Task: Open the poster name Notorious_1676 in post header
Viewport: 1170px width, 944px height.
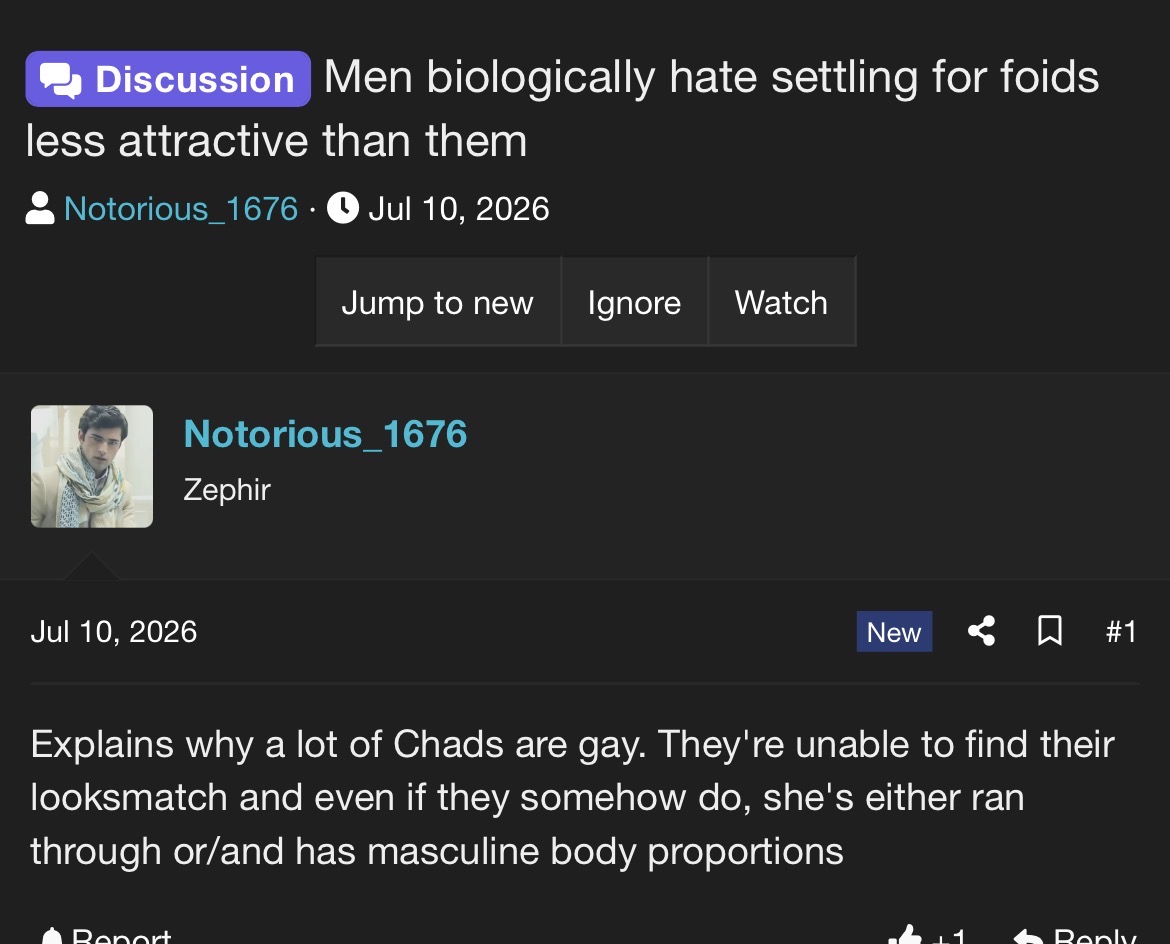Action: [x=325, y=434]
